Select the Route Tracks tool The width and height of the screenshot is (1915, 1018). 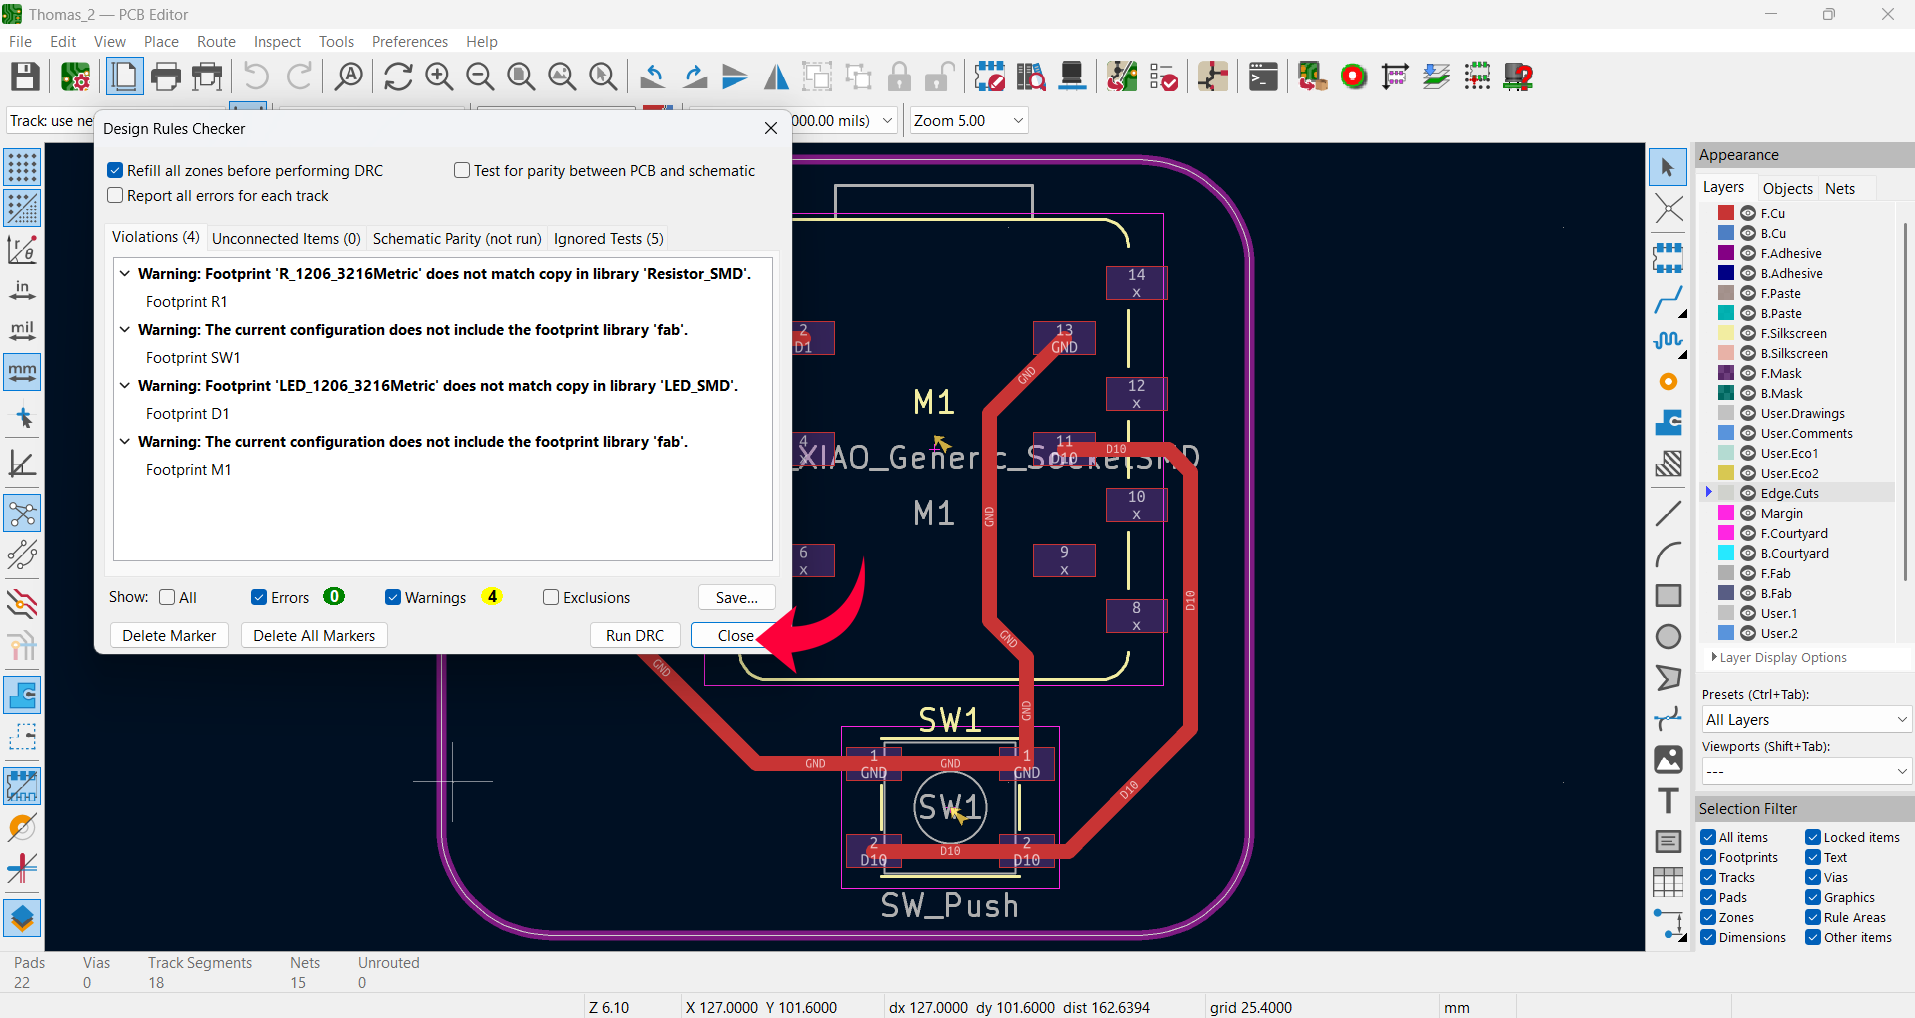(1668, 300)
